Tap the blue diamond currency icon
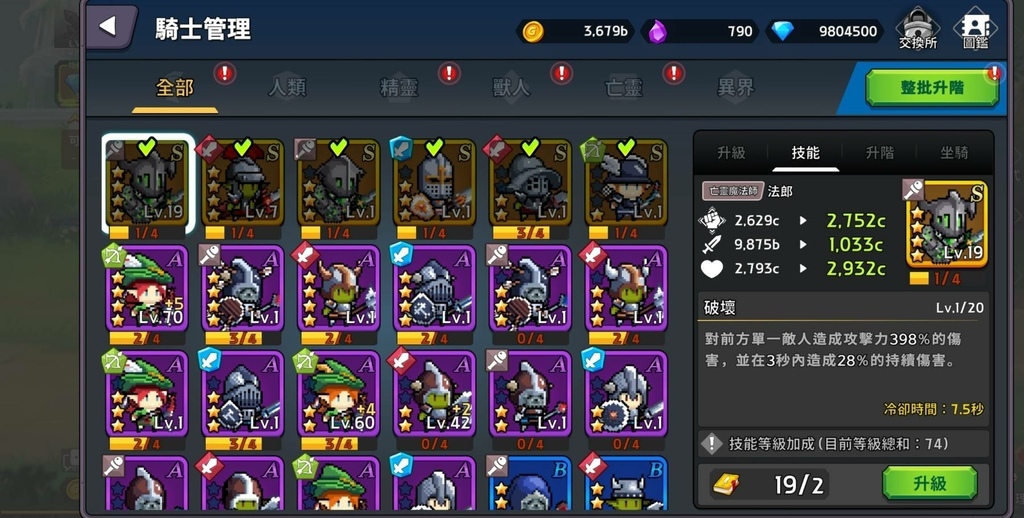The width and height of the screenshot is (1024, 518). [782, 31]
